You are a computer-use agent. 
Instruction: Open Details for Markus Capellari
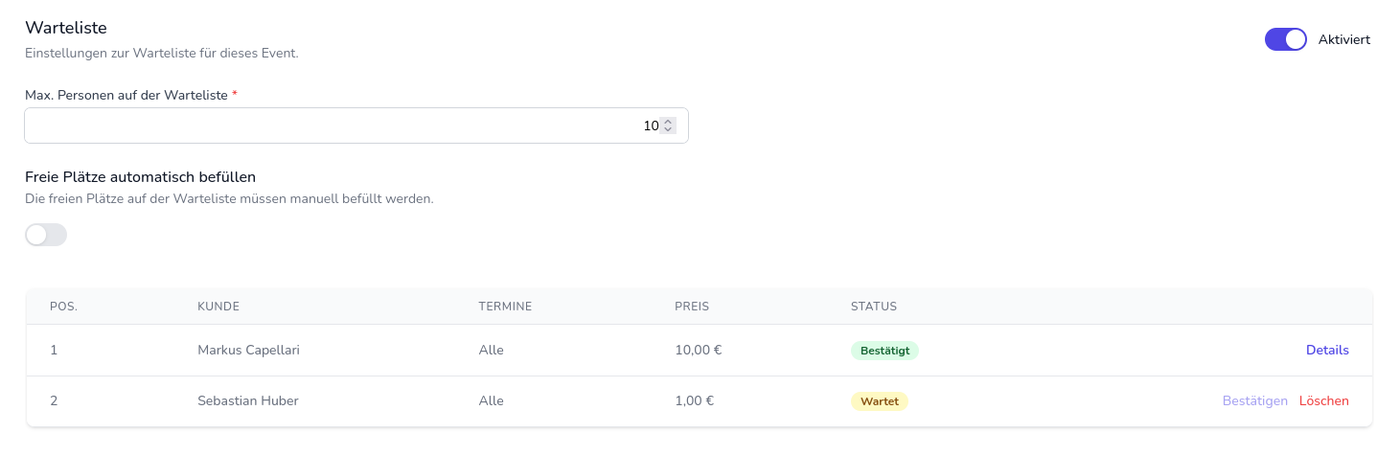click(x=1327, y=350)
